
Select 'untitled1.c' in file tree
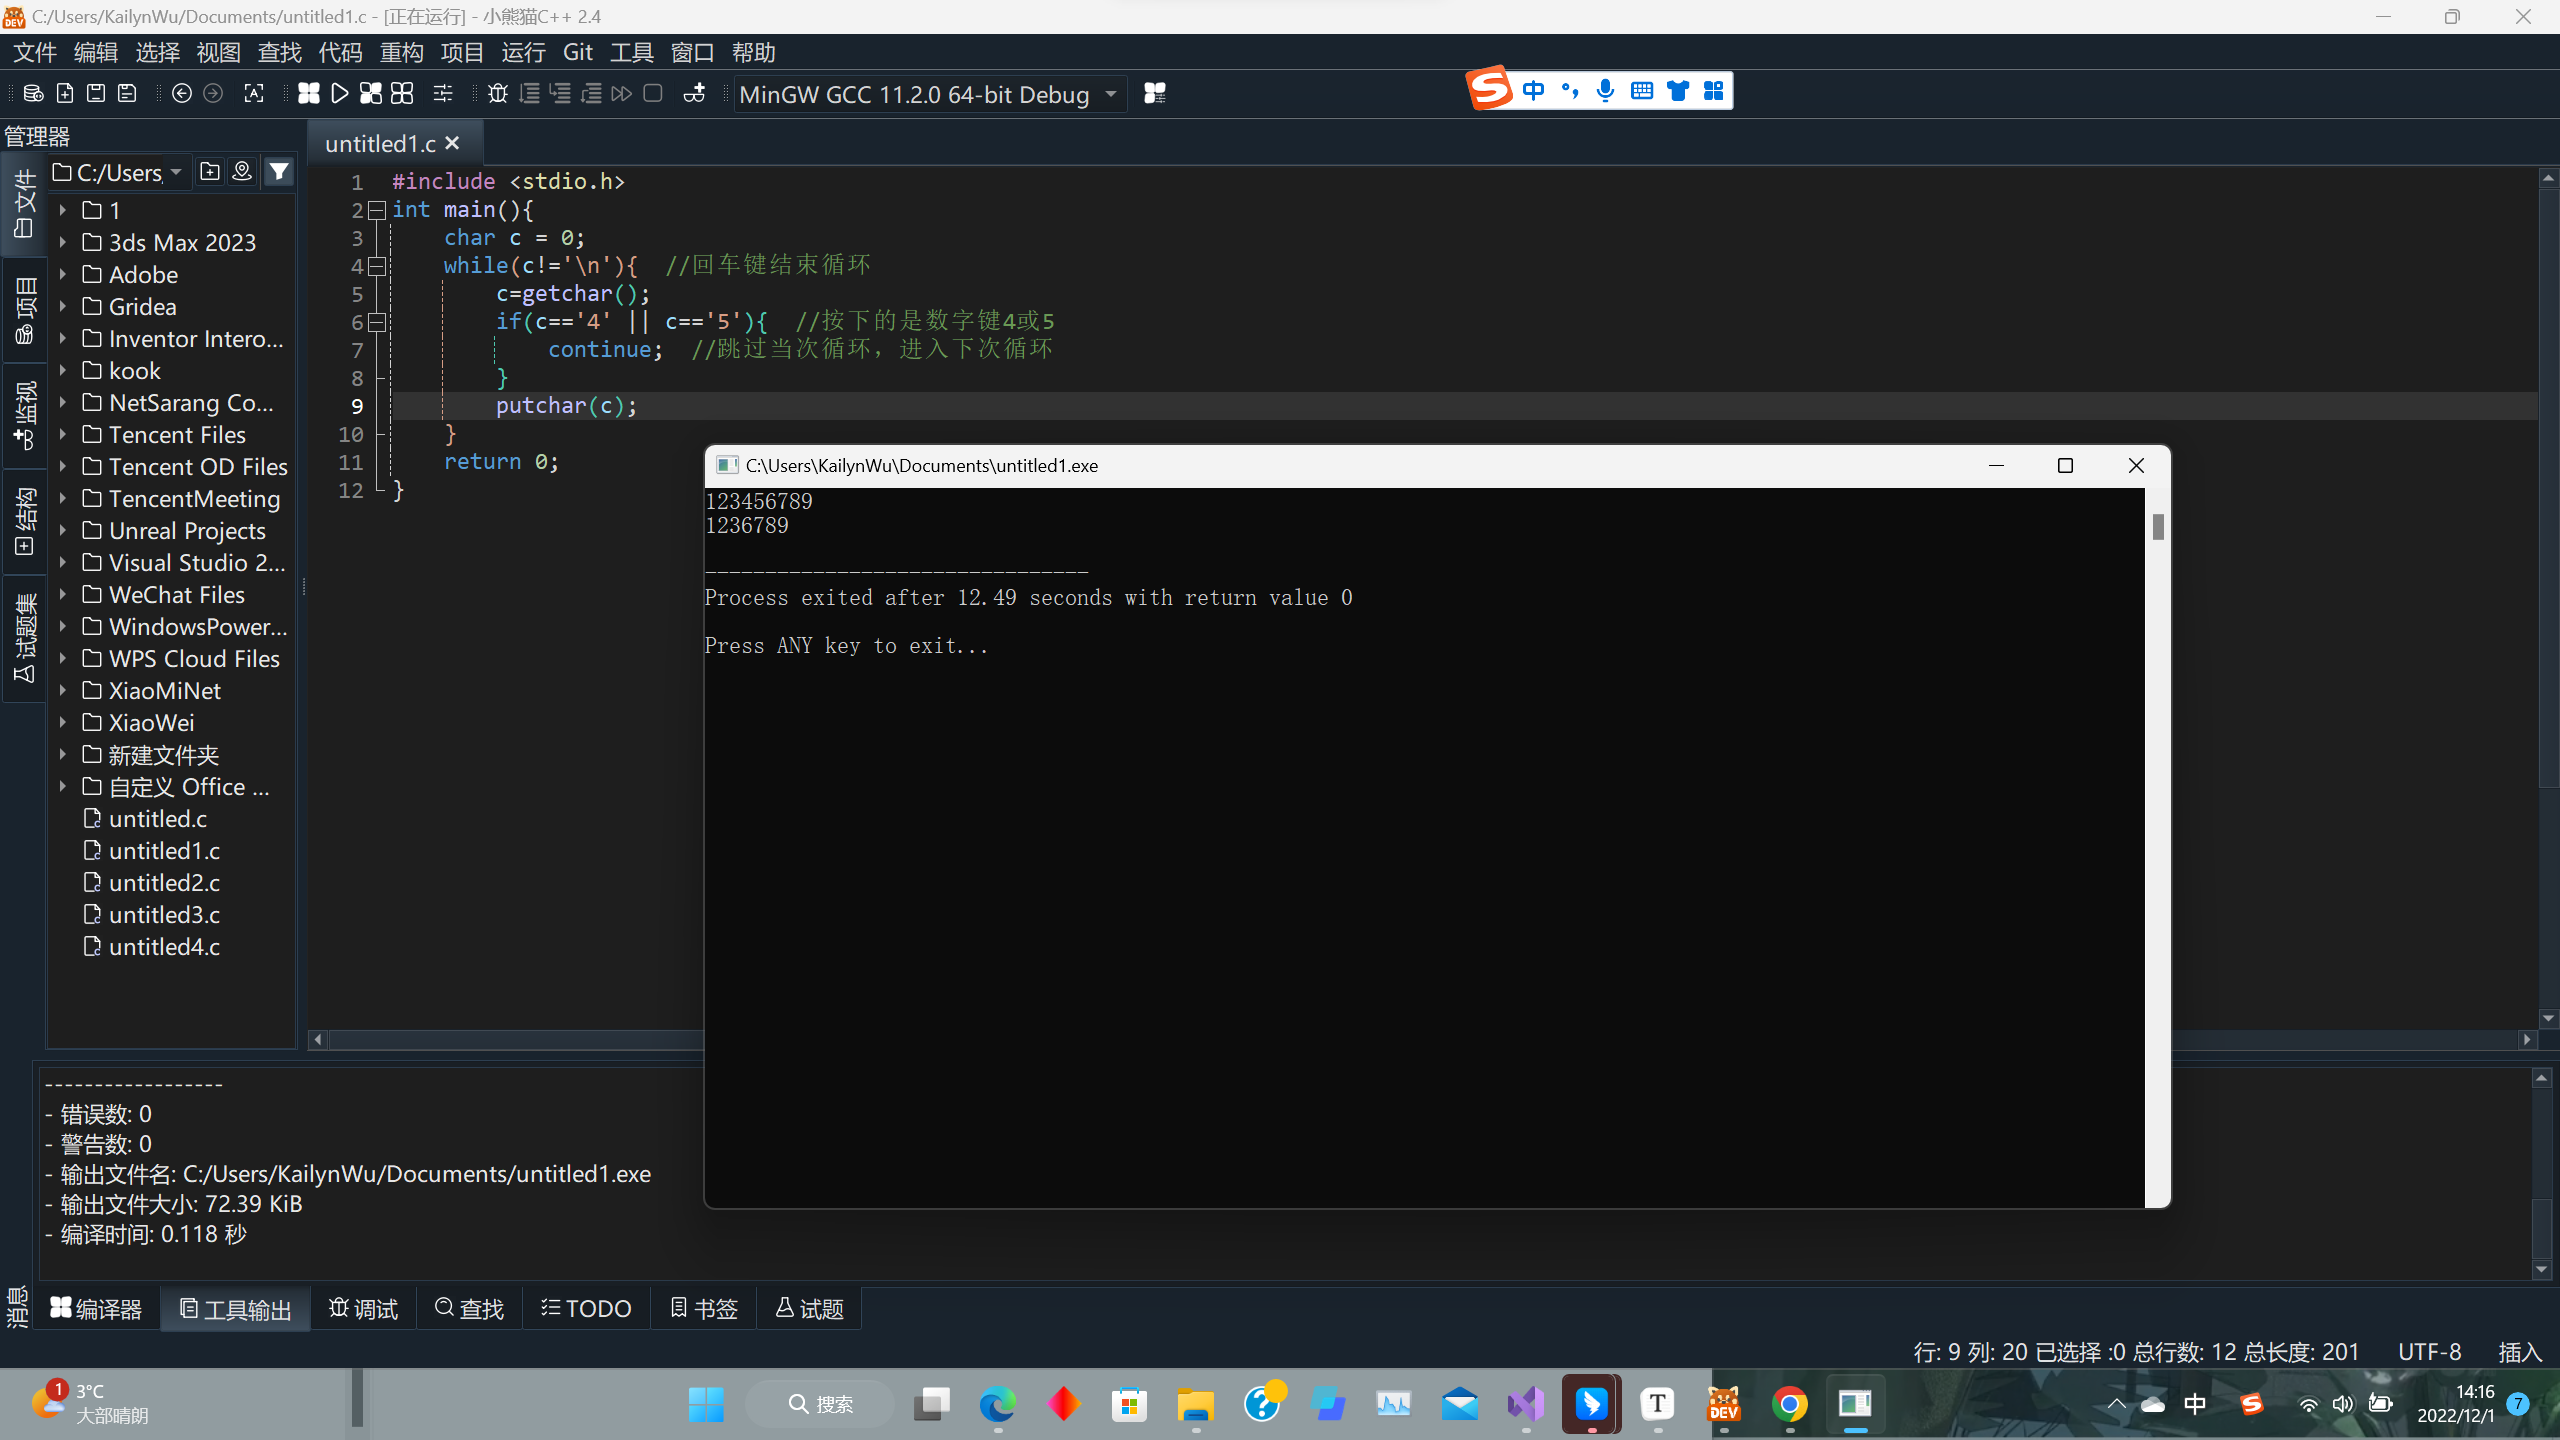click(x=164, y=851)
